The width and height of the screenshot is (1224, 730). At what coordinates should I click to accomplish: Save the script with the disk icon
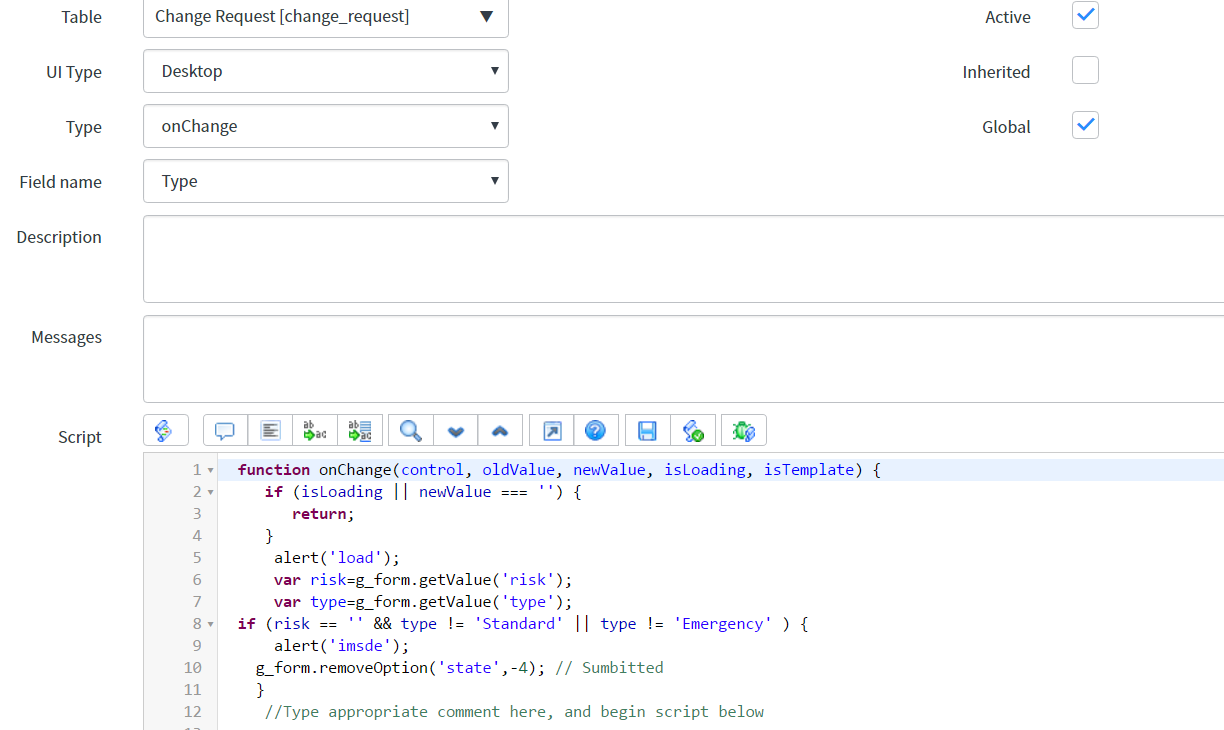coord(646,430)
